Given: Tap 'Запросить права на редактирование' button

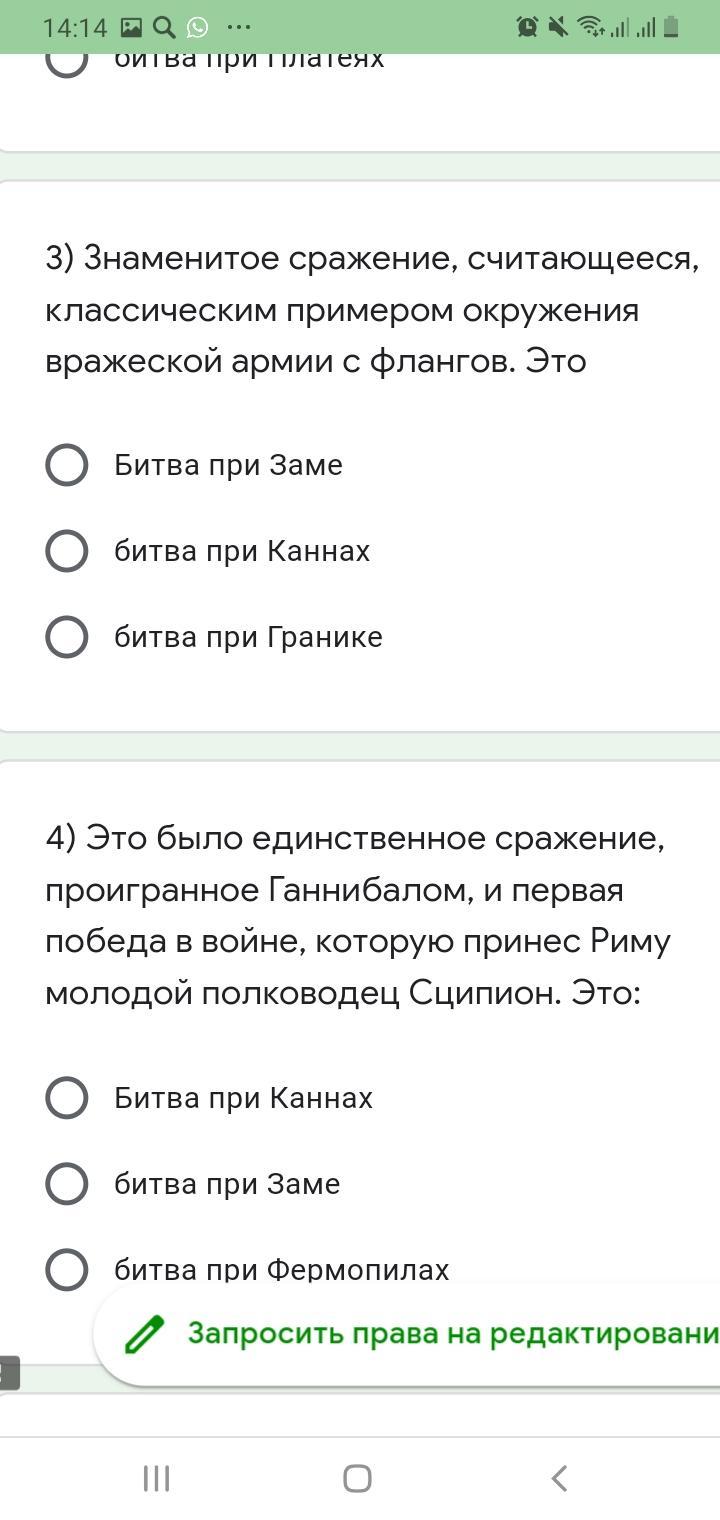Looking at the screenshot, I should (x=450, y=1334).
